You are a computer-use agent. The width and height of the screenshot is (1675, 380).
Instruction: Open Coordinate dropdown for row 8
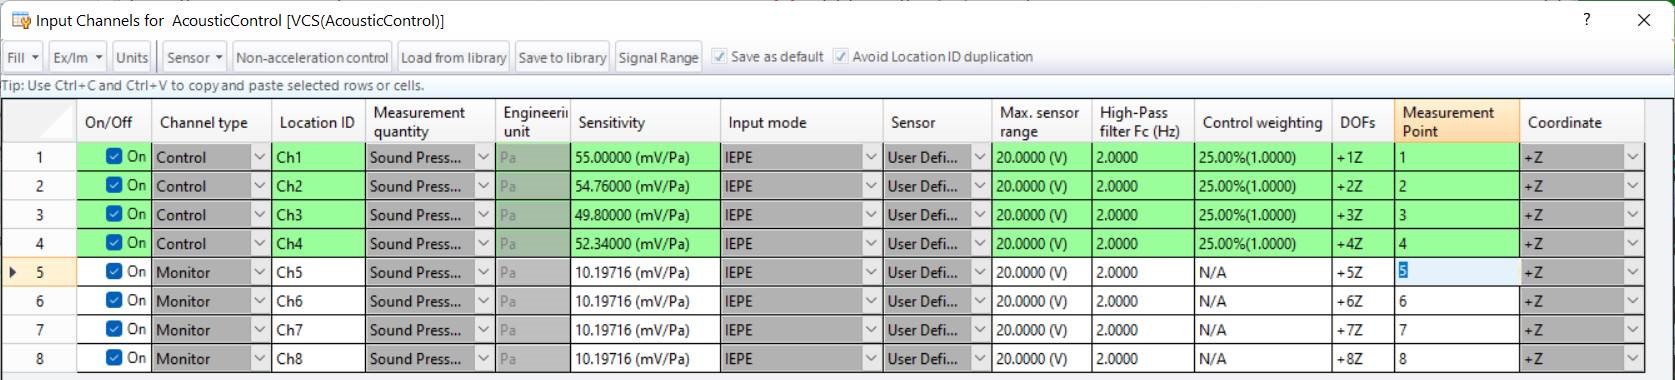(1633, 358)
